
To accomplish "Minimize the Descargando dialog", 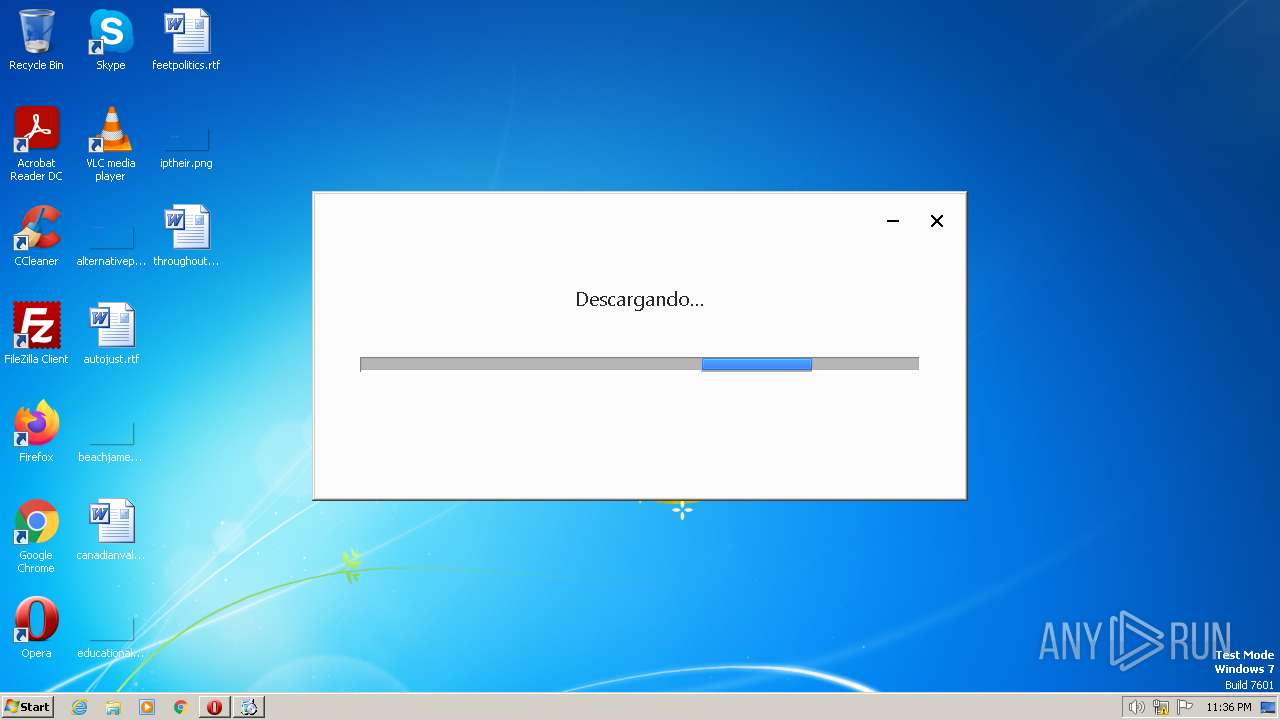I will tap(893, 221).
